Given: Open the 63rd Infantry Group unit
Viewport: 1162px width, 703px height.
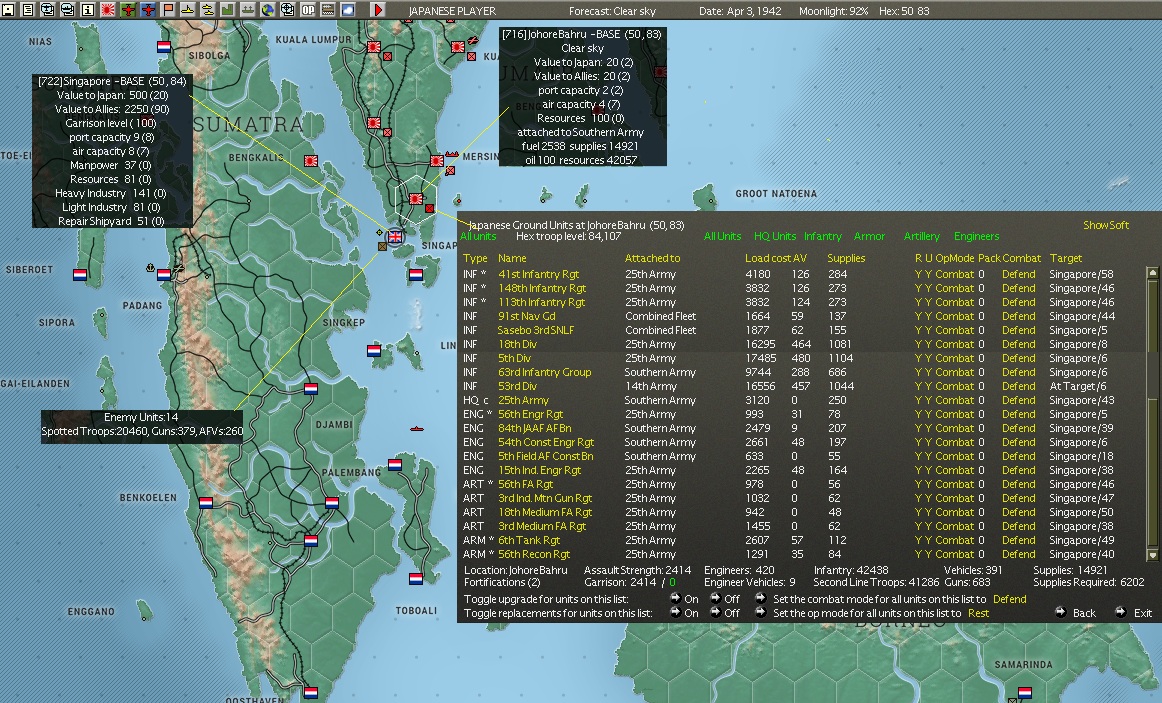Looking at the screenshot, I should point(545,373).
